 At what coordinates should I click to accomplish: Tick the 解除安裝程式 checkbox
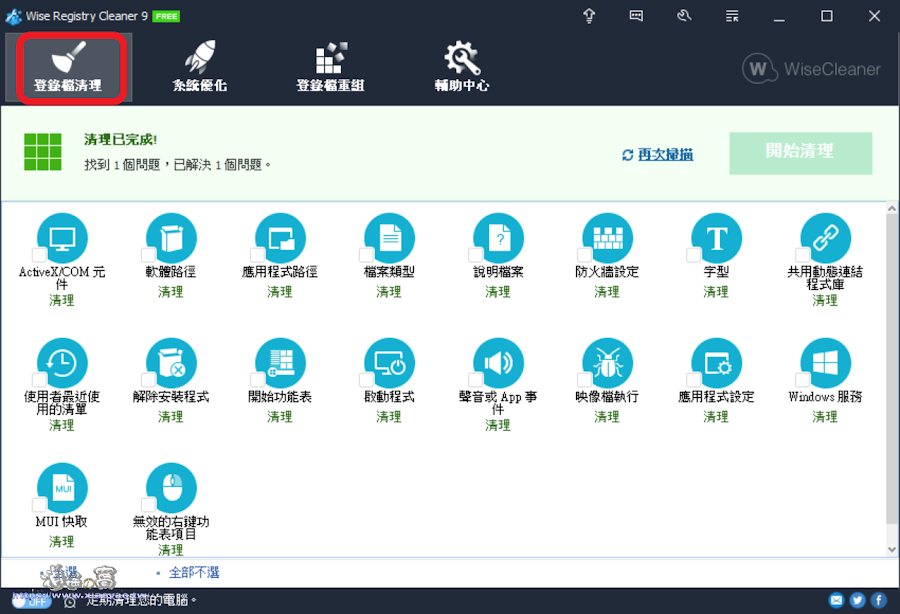pos(149,380)
